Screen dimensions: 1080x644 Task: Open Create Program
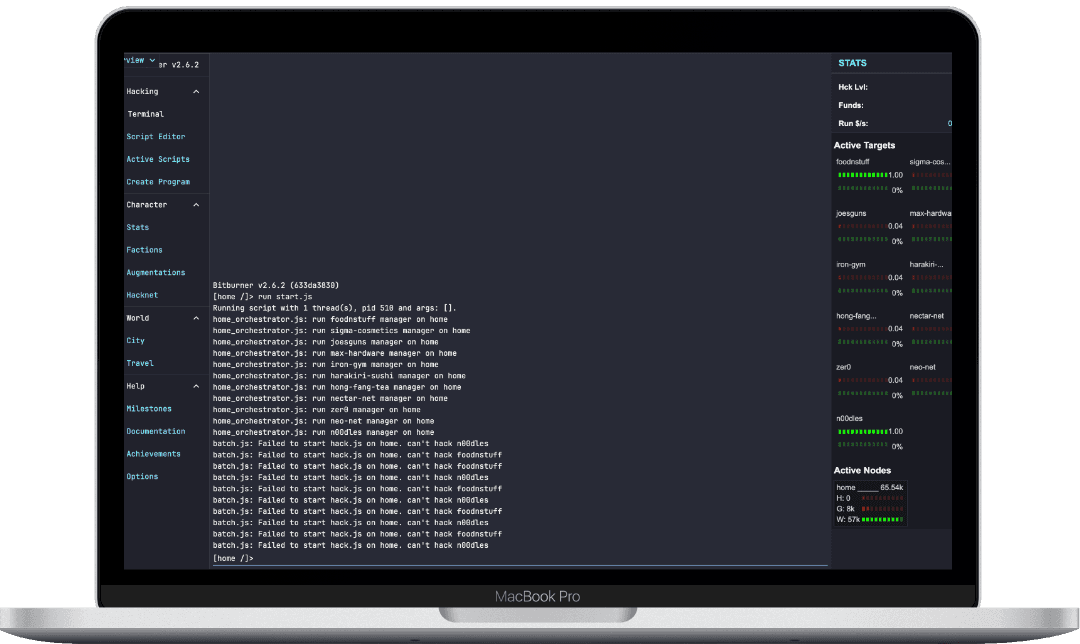tap(158, 181)
